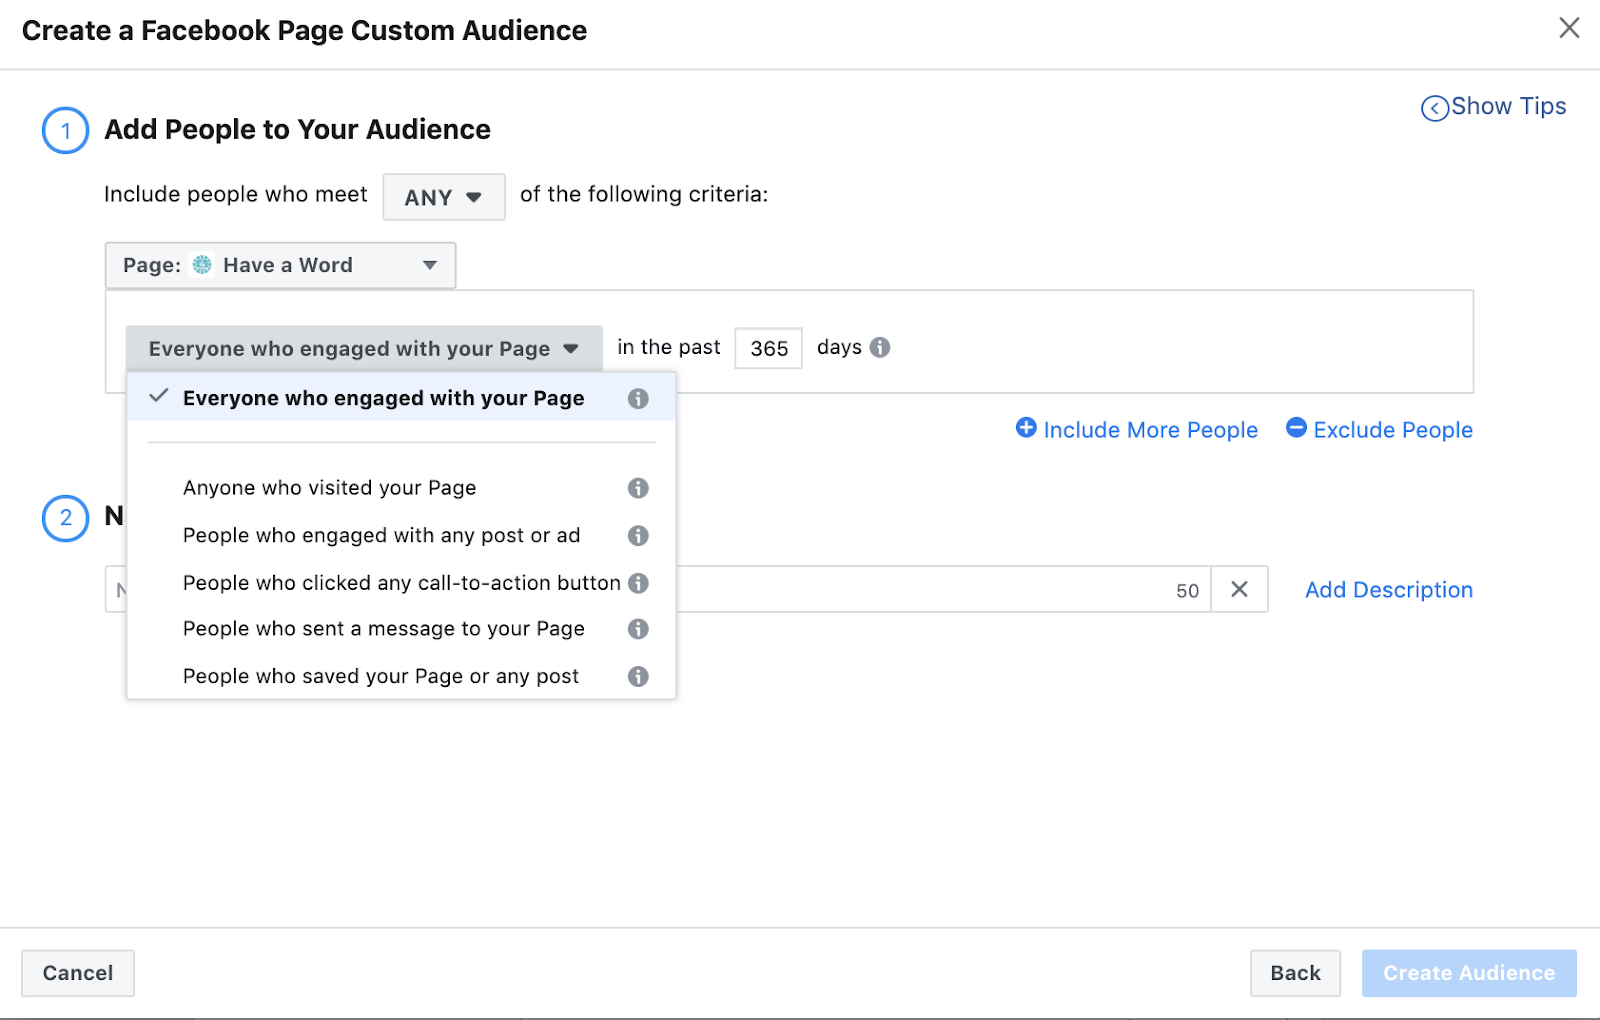Click info icon for 'engaged with any post or ad'
This screenshot has height=1020, width=1600.
point(638,536)
